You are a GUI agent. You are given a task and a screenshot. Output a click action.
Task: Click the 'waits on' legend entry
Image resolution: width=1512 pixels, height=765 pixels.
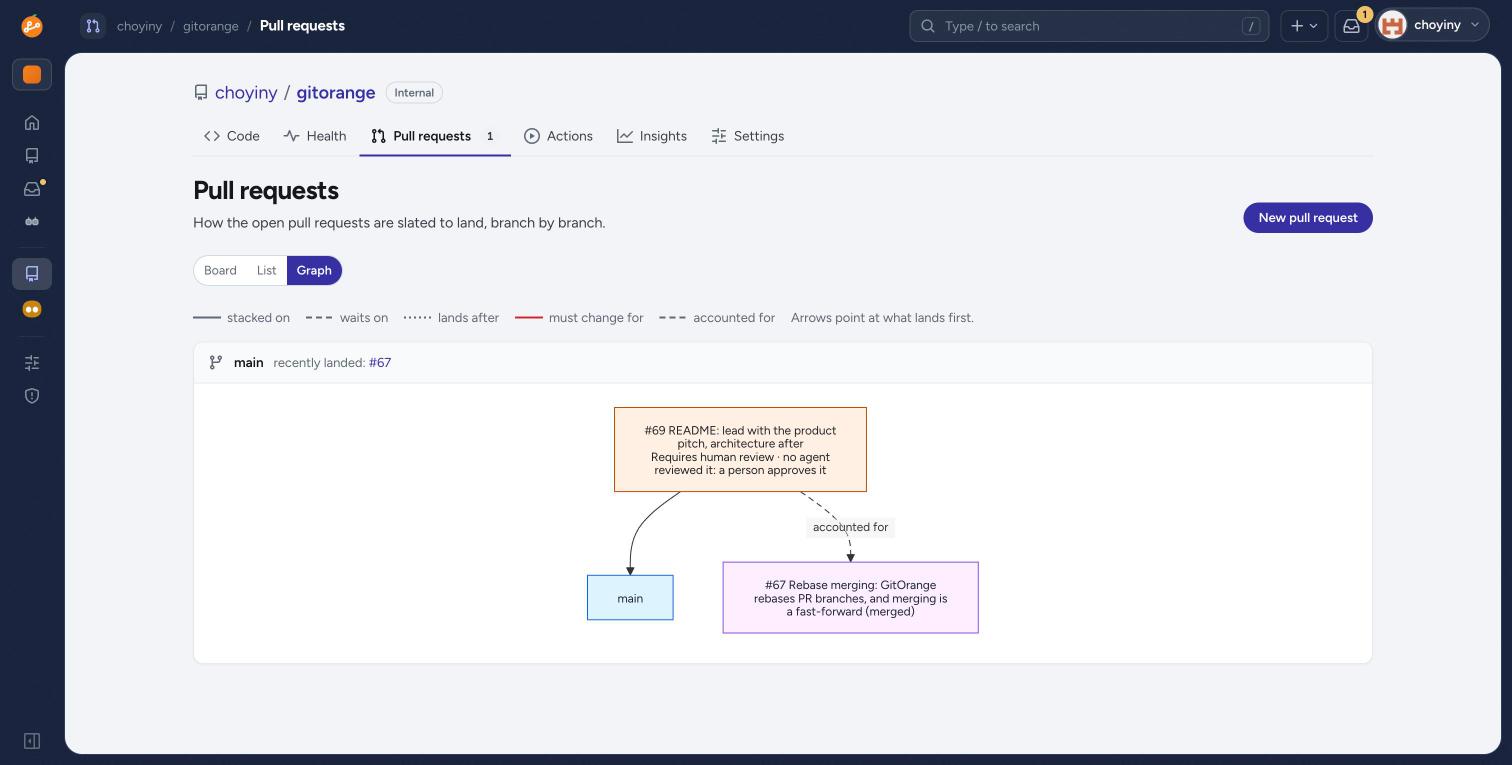[x=347, y=318]
